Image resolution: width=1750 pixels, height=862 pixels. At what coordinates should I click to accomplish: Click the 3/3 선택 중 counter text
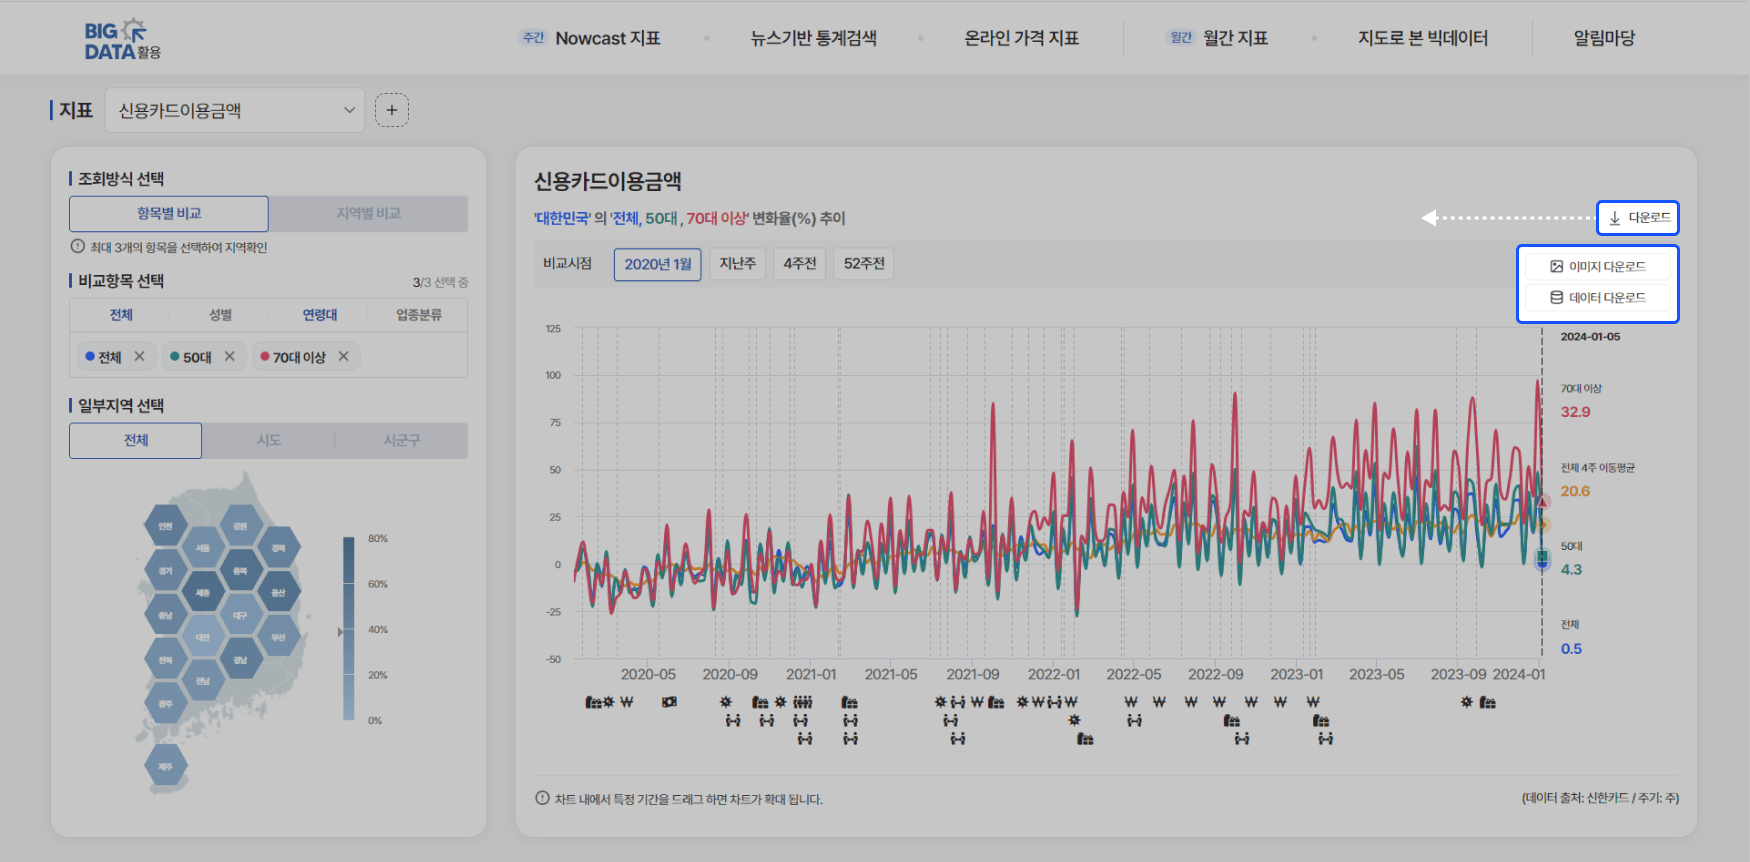(440, 283)
